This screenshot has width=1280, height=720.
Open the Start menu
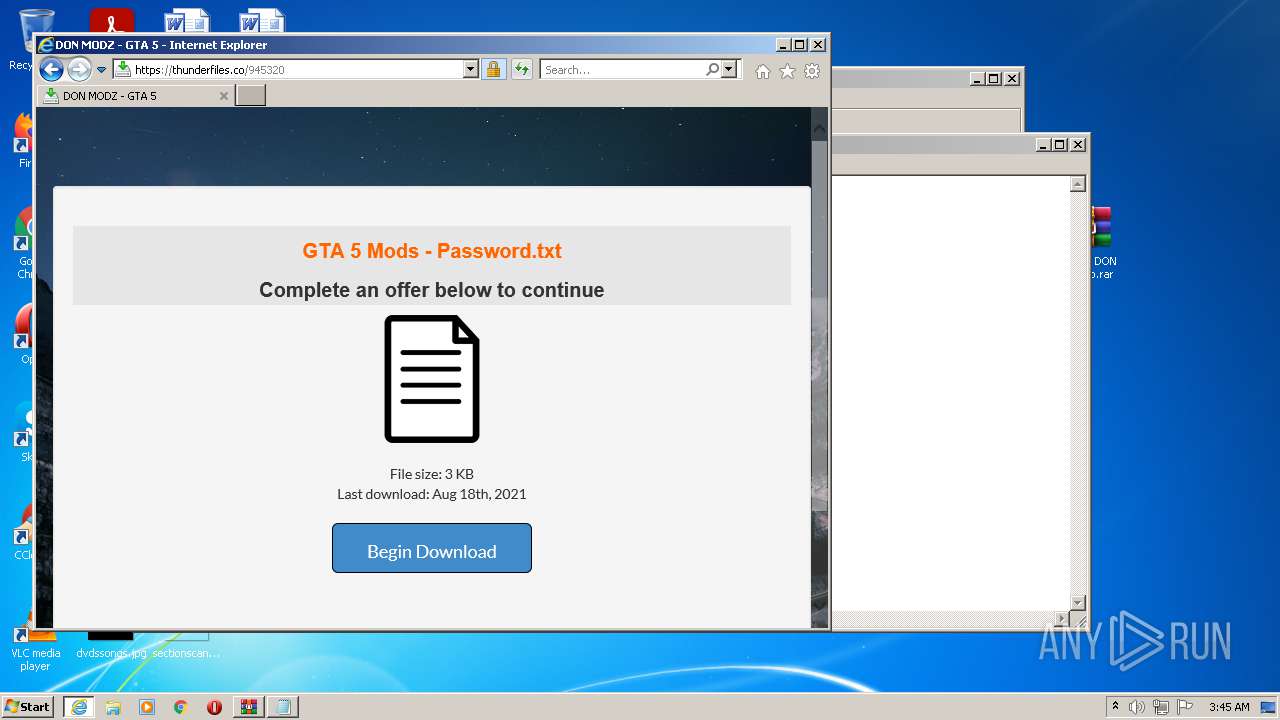coord(28,707)
